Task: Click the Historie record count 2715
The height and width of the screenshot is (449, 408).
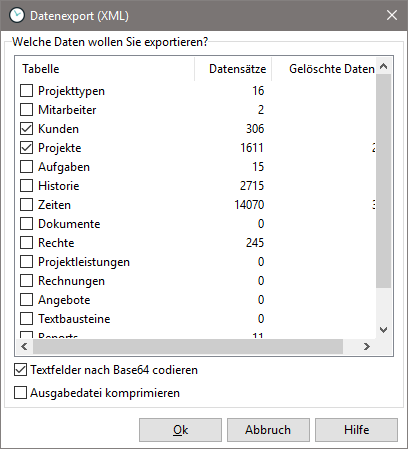Action: click(252, 186)
